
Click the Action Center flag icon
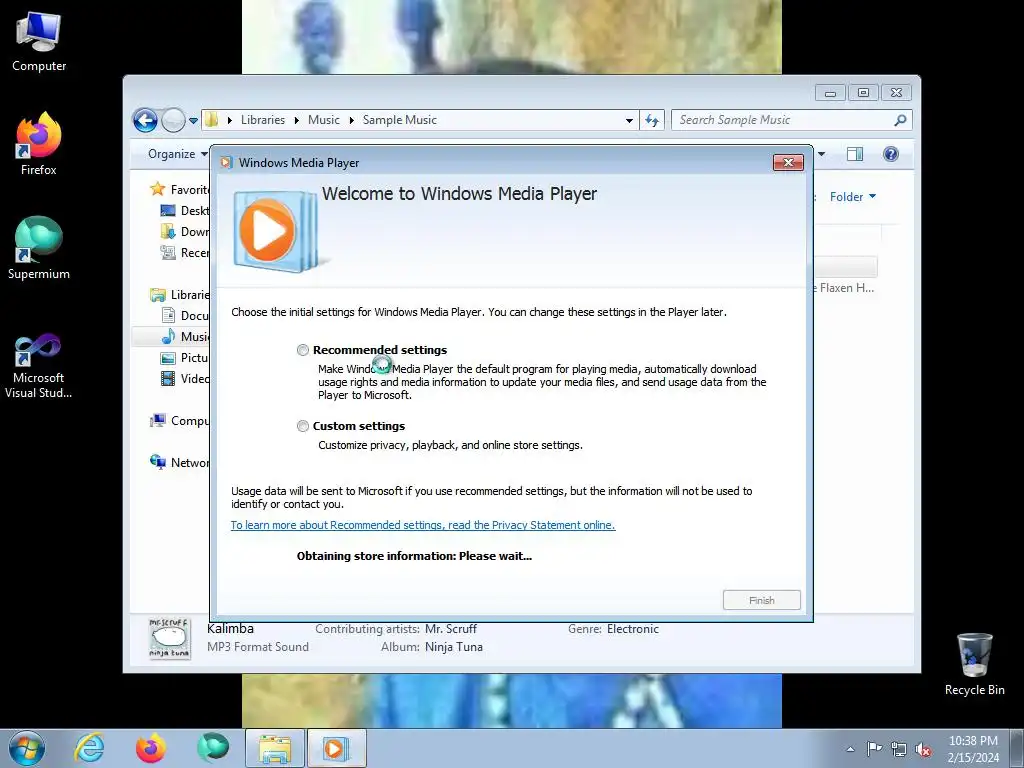pos(874,749)
